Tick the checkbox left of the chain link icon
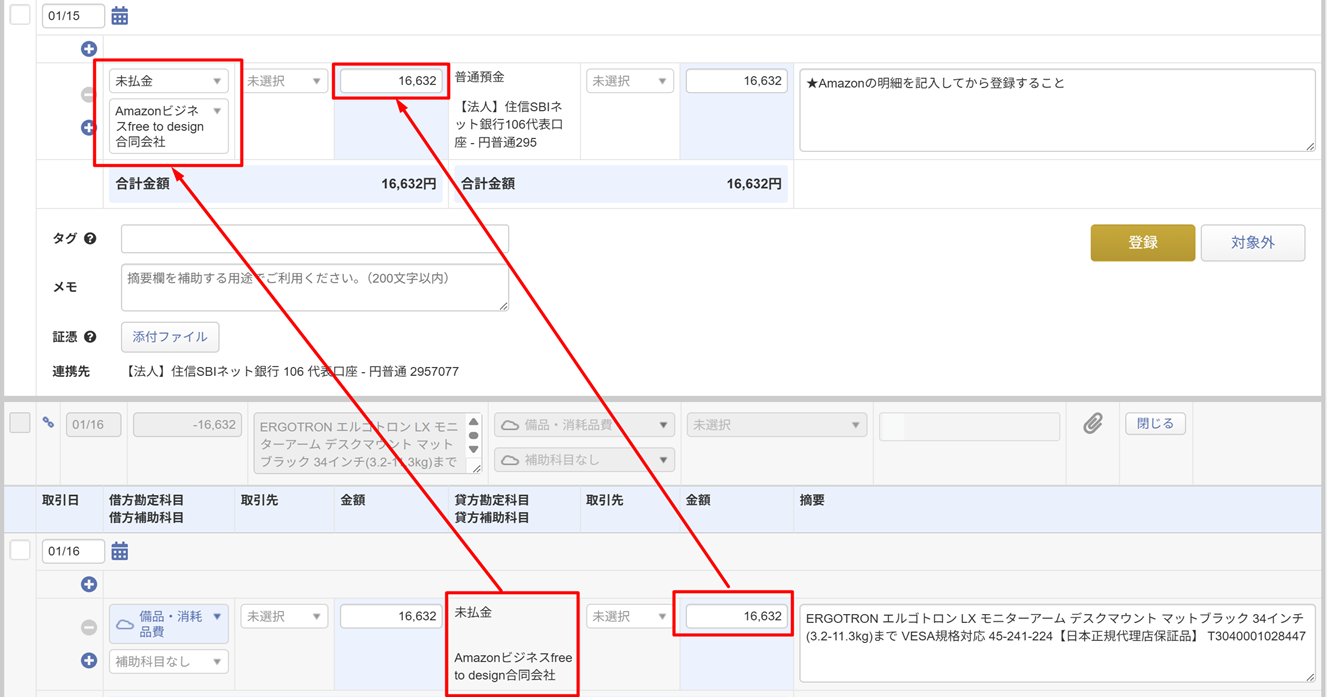1327x697 pixels. pyautogui.click(x=20, y=423)
